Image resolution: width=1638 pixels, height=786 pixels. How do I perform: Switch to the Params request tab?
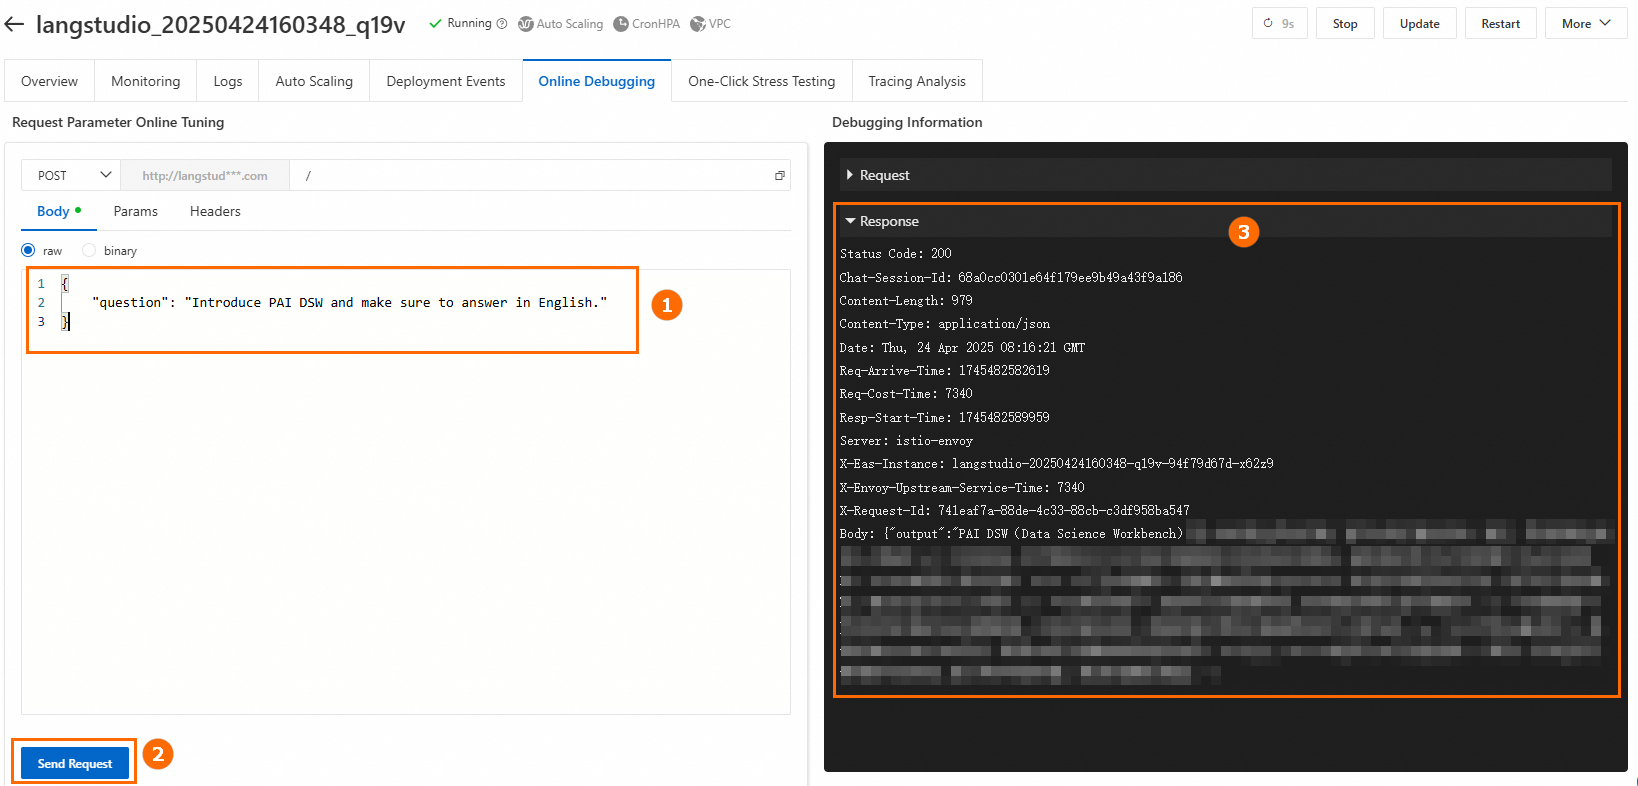tap(136, 211)
